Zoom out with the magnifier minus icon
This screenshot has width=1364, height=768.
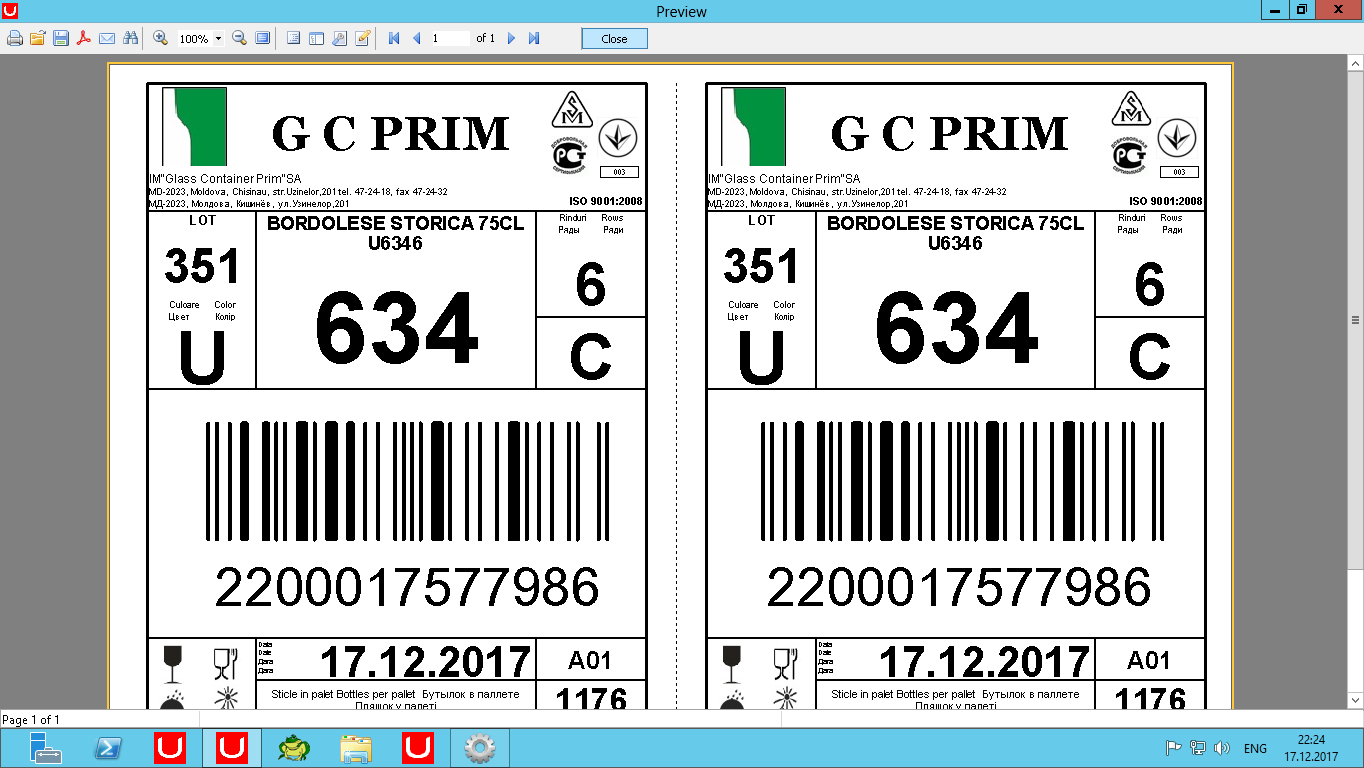click(x=240, y=38)
